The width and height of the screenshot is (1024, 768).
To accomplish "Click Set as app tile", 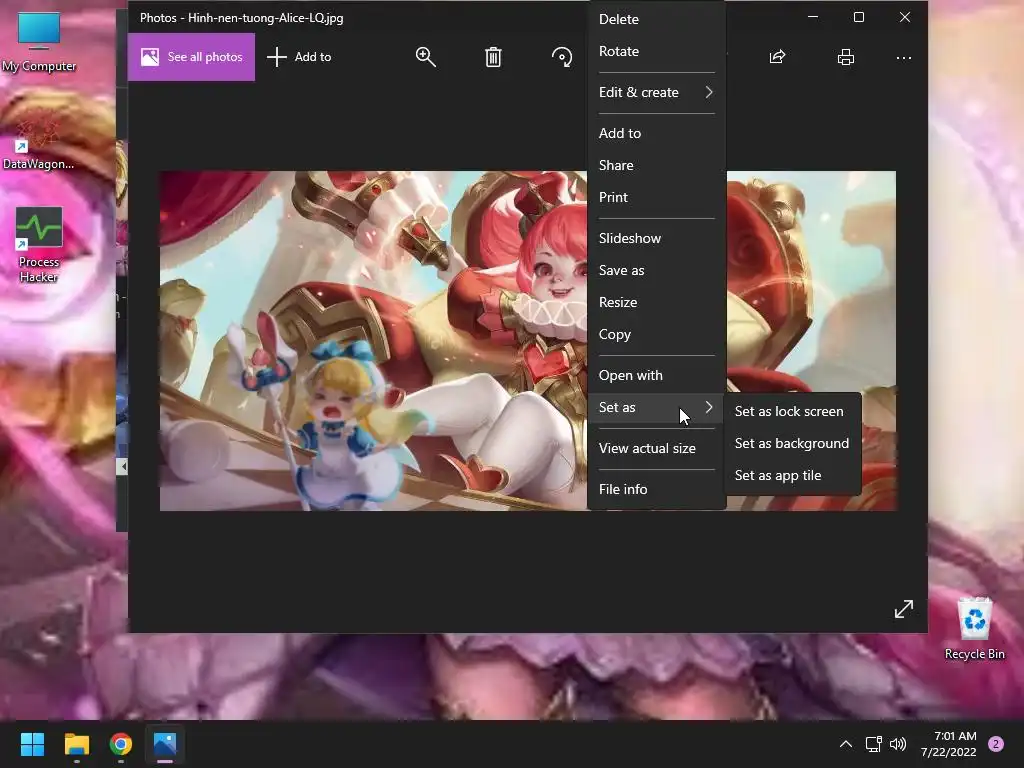I will (792, 475).
